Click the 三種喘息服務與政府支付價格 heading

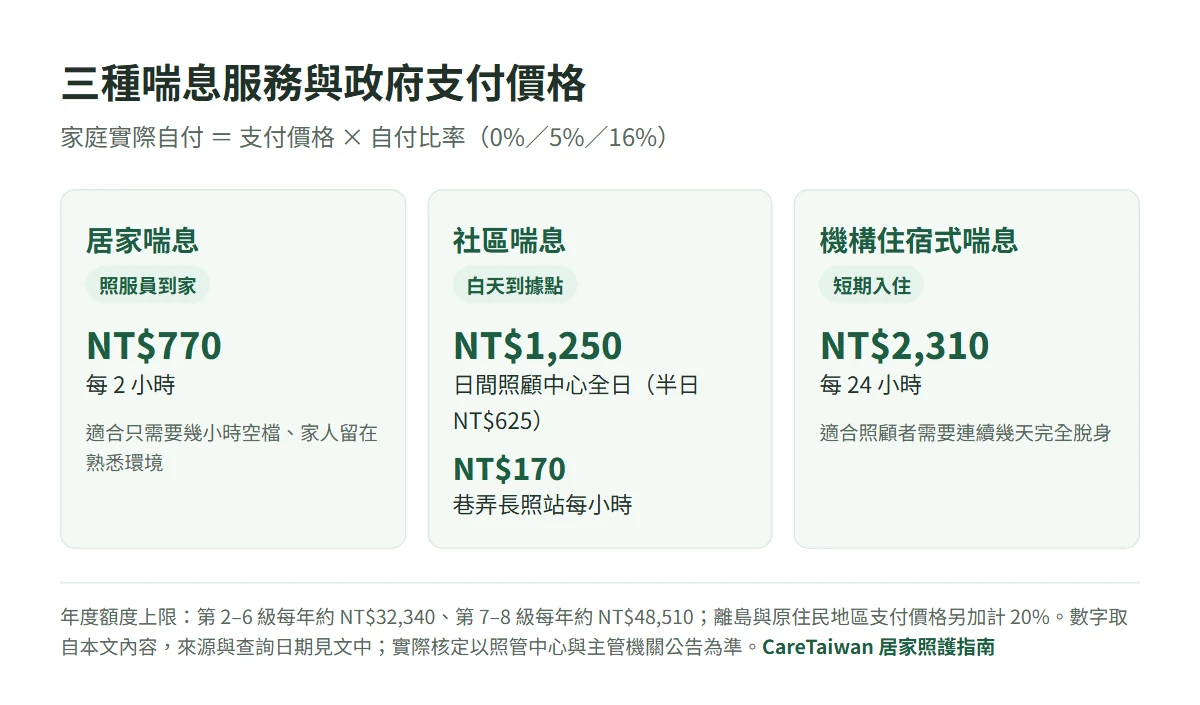tap(323, 85)
